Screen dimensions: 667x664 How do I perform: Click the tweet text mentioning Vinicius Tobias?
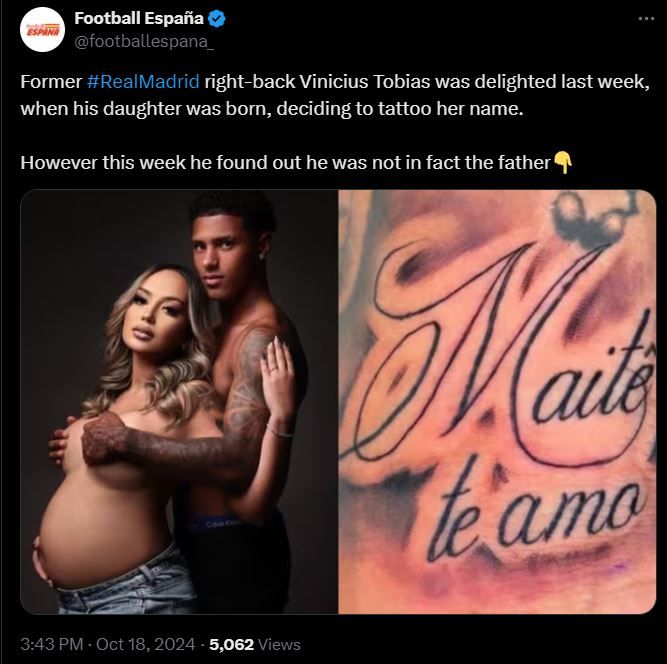335,95
